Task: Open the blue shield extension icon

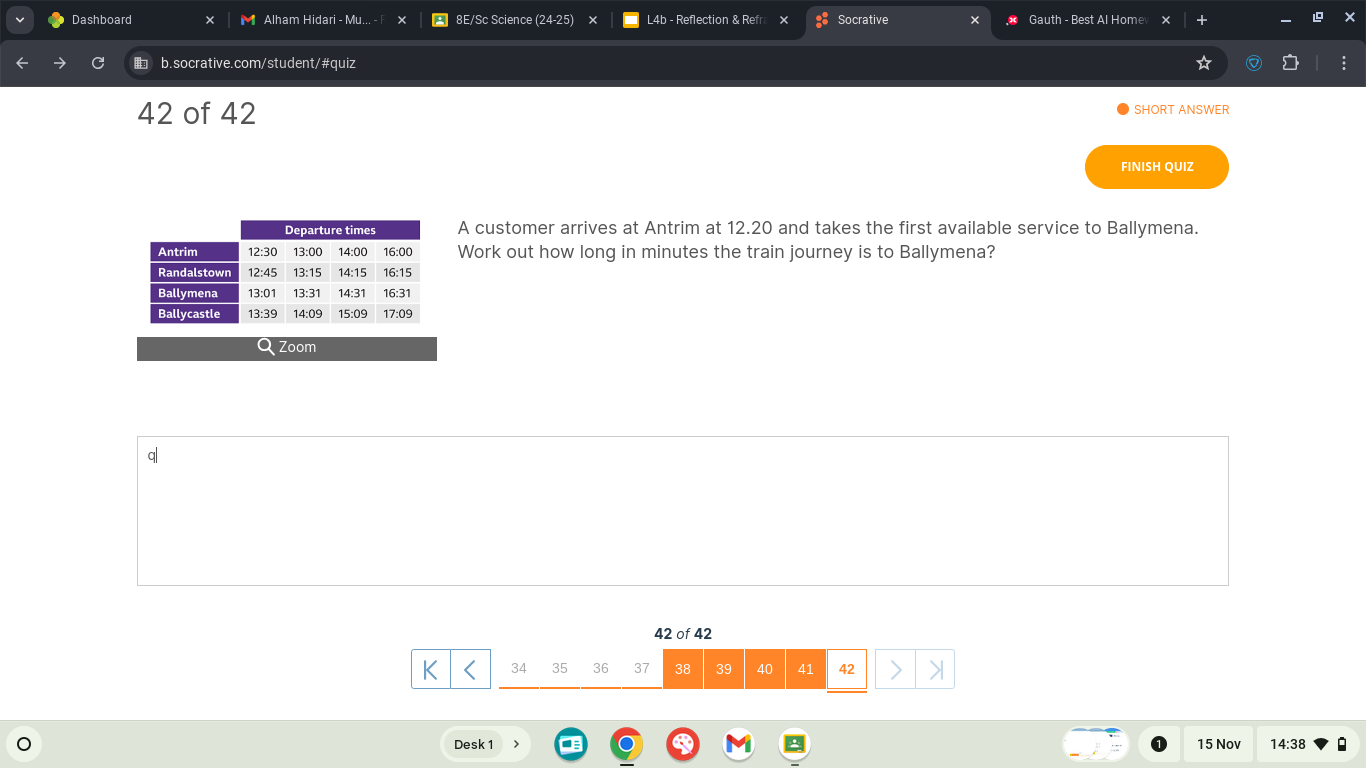Action: click(1254, 63)
